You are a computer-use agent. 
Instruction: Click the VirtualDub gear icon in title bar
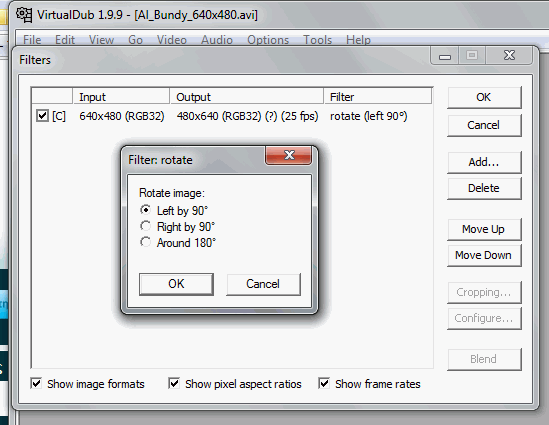(x=24, y=15)
